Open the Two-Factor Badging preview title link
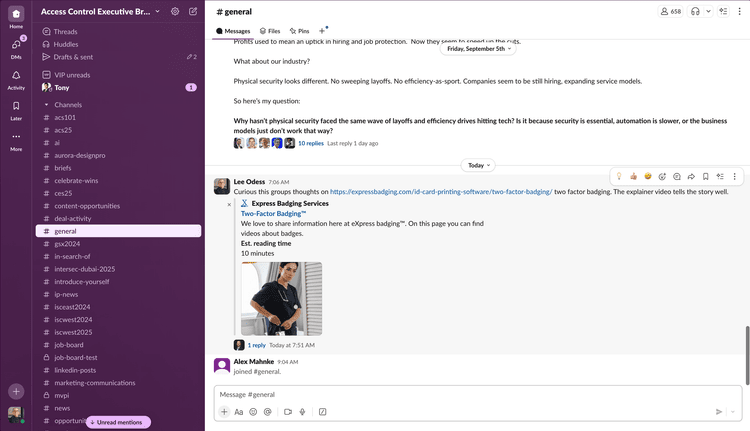This screenshot has width=750, height=431. tap(273, 214)
